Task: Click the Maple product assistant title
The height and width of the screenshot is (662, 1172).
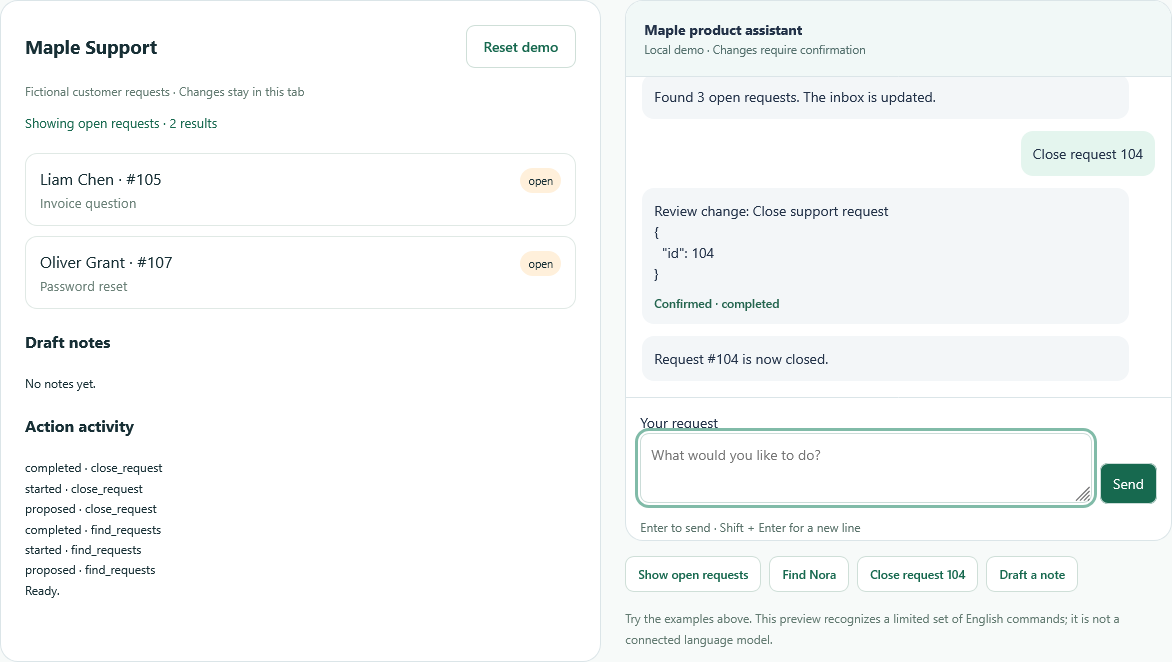Action: (723, 30)
